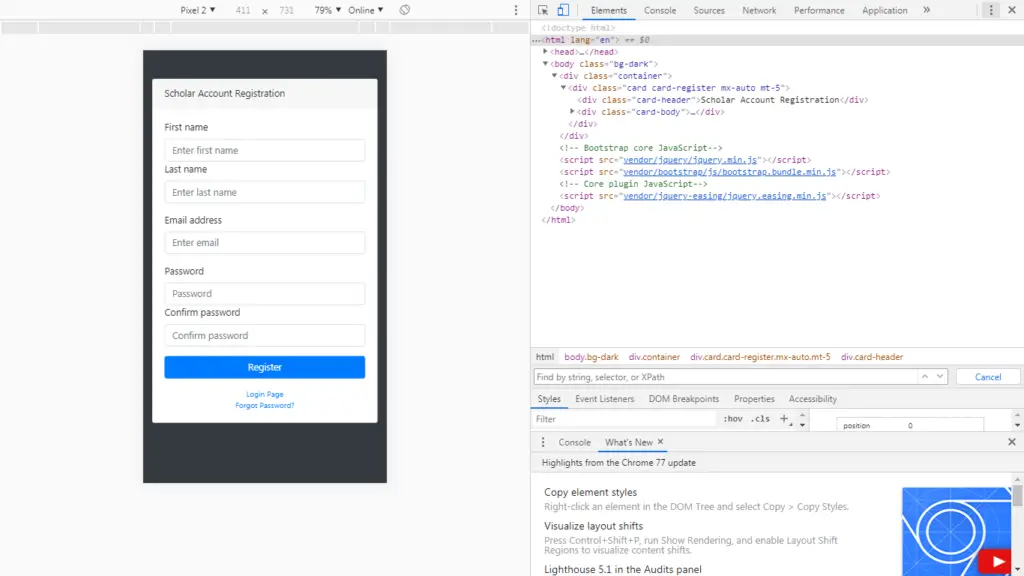
Task: Open the Event Listeners tab
Action: click(604, 399)
